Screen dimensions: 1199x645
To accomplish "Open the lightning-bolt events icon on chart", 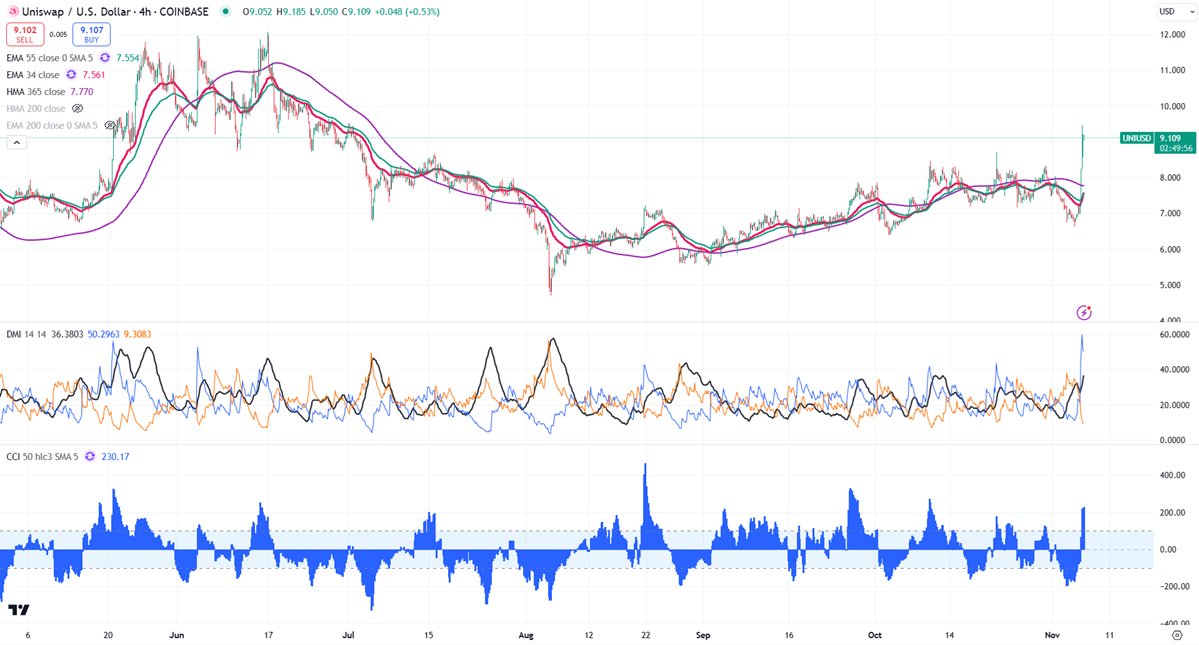I will (x=1084, y=312).
